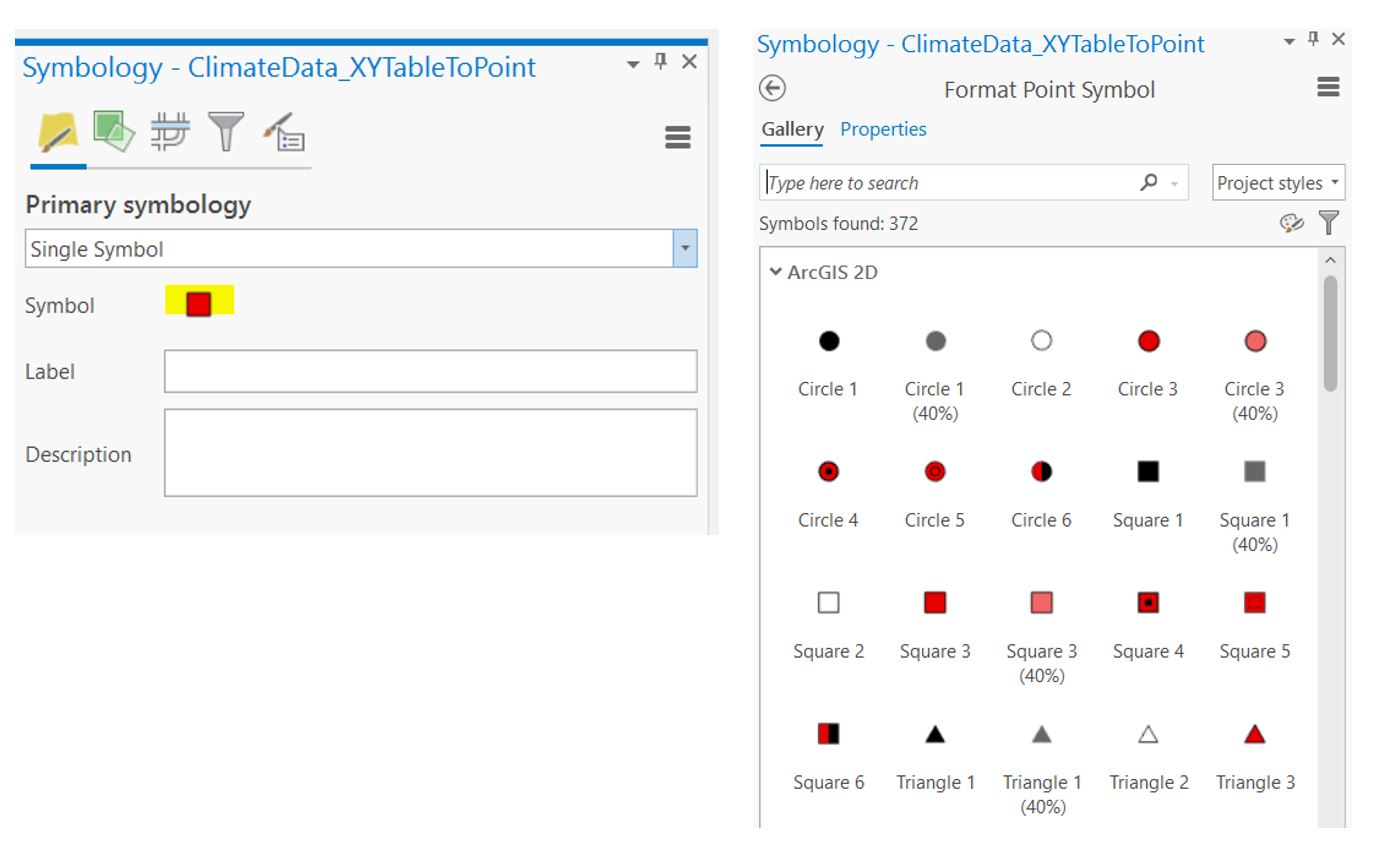Open the Project styles dropdown
The width and height of the screenshot is (1379, 857).
point(1278,183)
